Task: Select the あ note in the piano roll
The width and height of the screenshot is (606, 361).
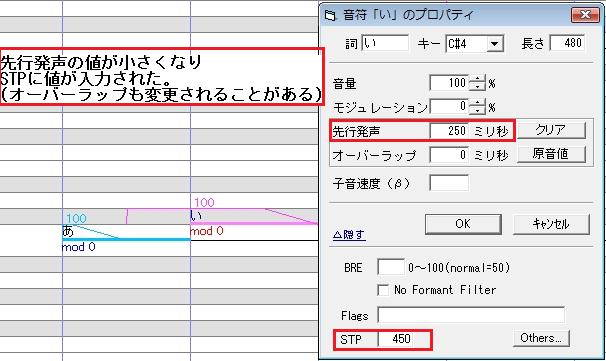Action: [x=126, y=232]
